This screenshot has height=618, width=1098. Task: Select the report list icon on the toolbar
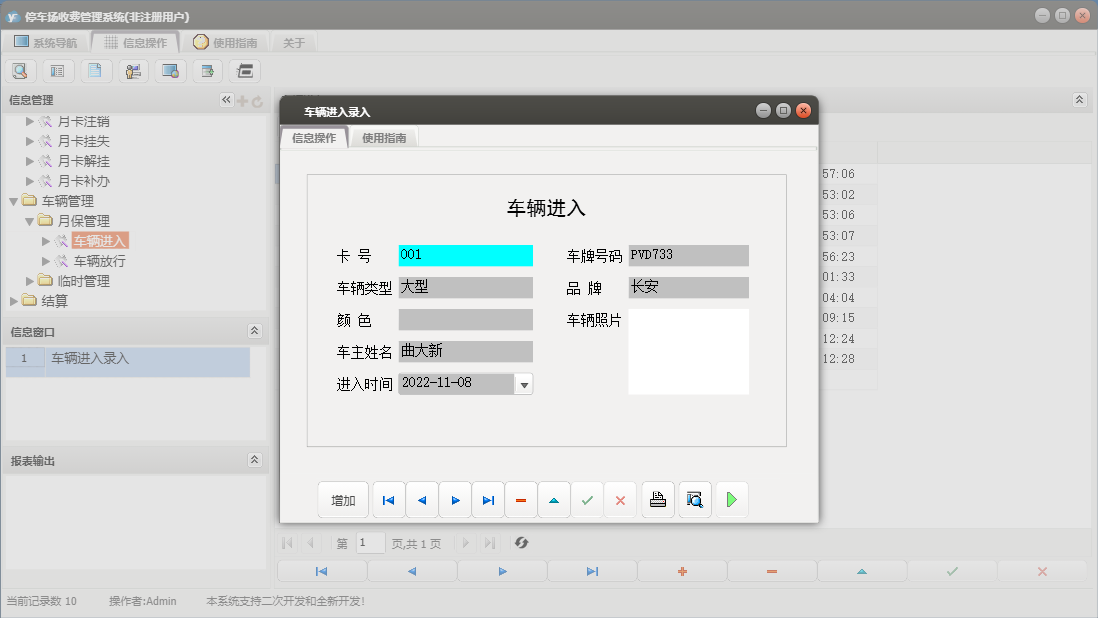point(58,70)
